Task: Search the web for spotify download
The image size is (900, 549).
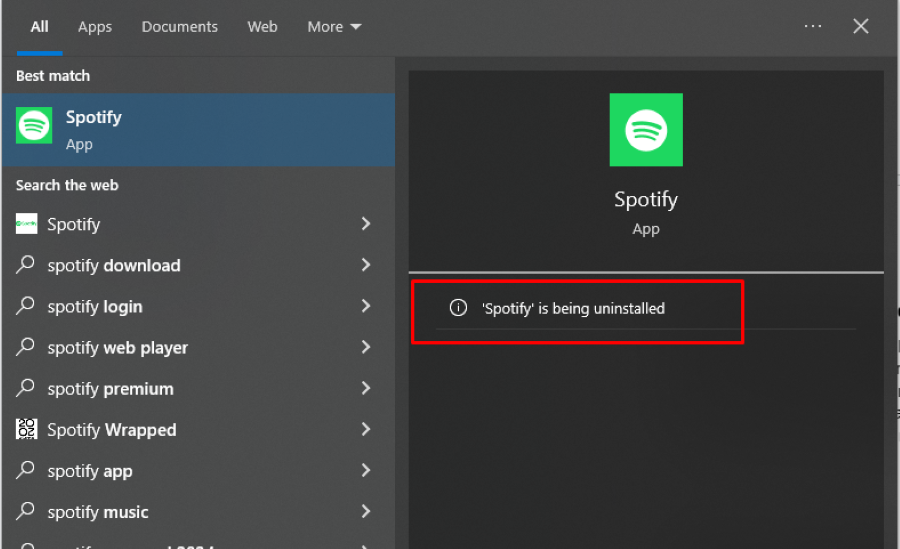Action: click(x=198, y=265)
